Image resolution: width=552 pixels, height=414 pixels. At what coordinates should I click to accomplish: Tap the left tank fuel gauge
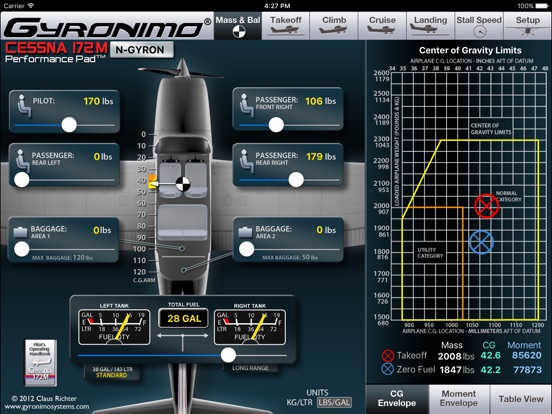114,327
